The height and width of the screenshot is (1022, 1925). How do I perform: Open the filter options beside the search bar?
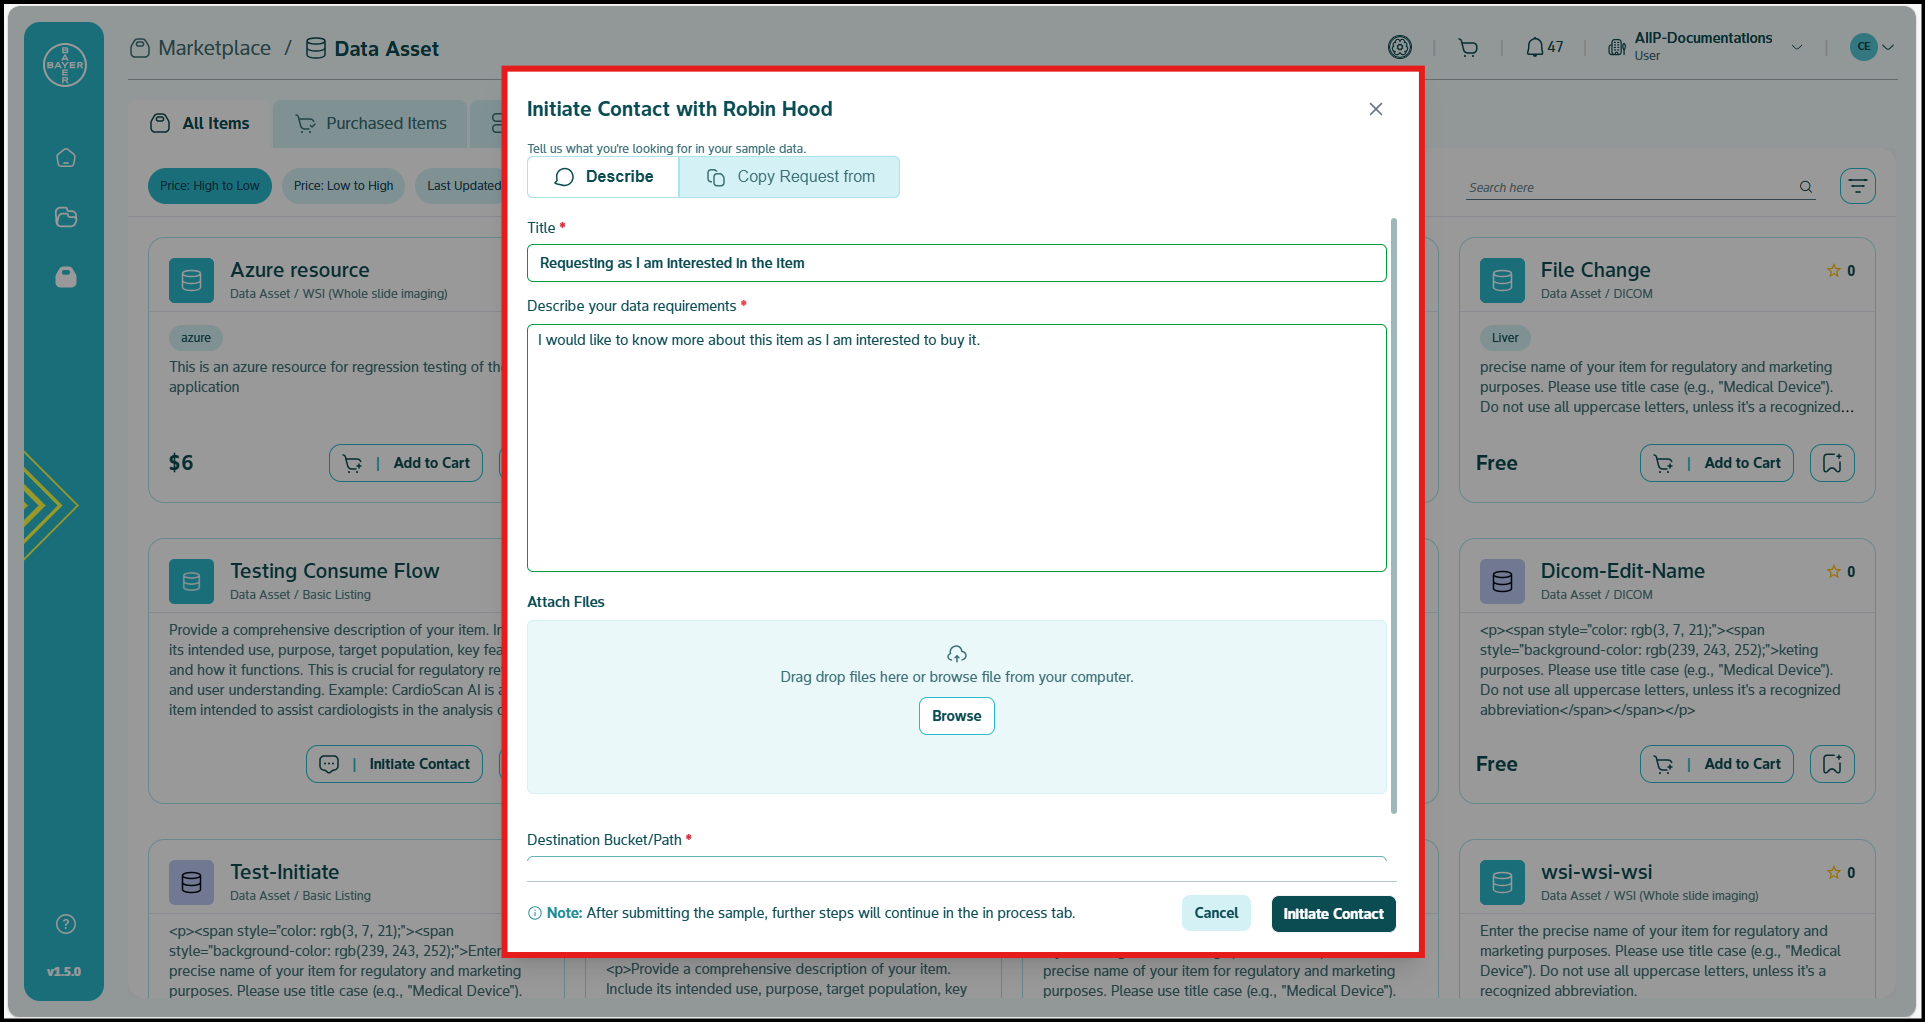[1857, 185]
